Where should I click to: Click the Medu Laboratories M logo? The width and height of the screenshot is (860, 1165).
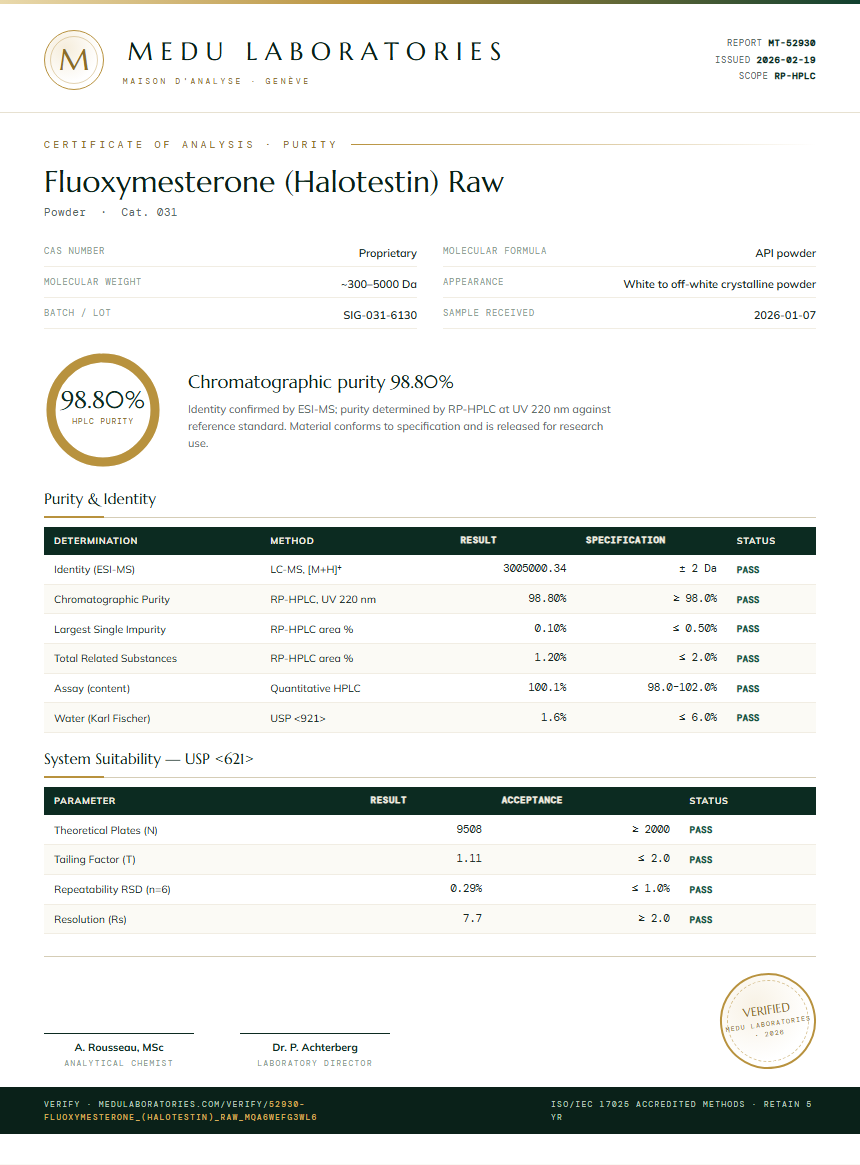click(74, 60)
